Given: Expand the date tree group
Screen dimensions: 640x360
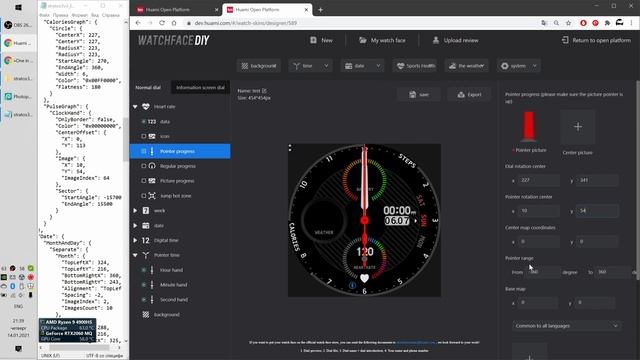Looking at the screenshot, I should [x=135, y=225].
